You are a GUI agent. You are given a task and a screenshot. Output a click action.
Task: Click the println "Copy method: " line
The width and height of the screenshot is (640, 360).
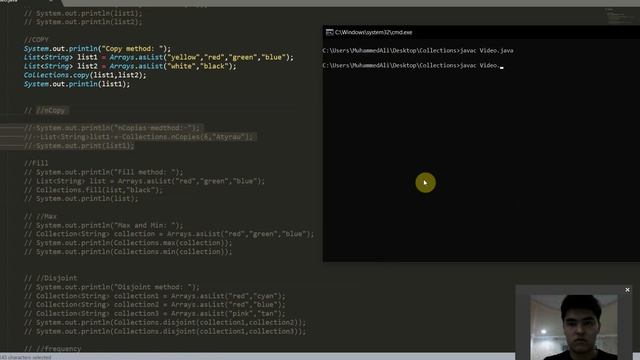click(98, 49)
